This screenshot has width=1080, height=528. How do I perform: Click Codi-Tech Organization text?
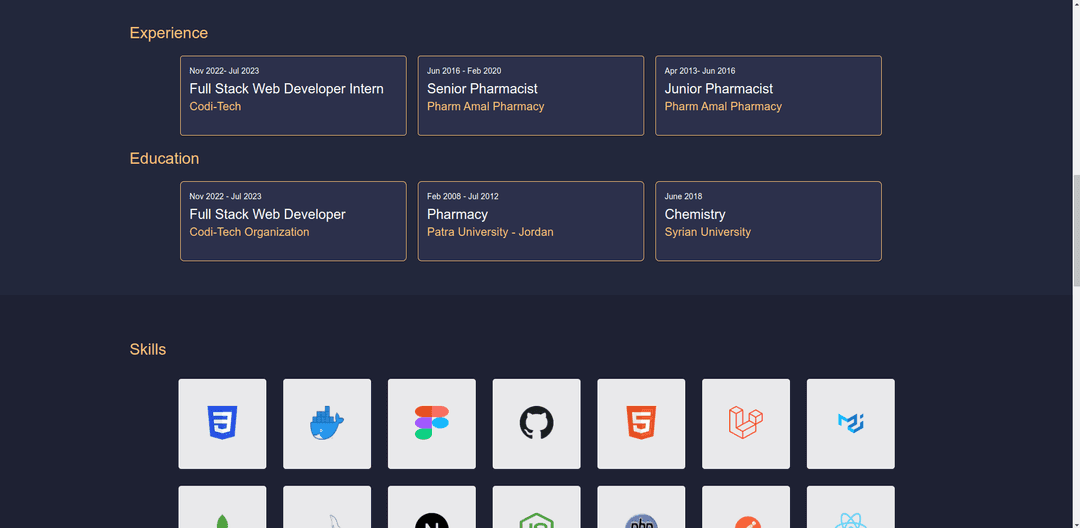pyautogui.click(x=249, y=233)
